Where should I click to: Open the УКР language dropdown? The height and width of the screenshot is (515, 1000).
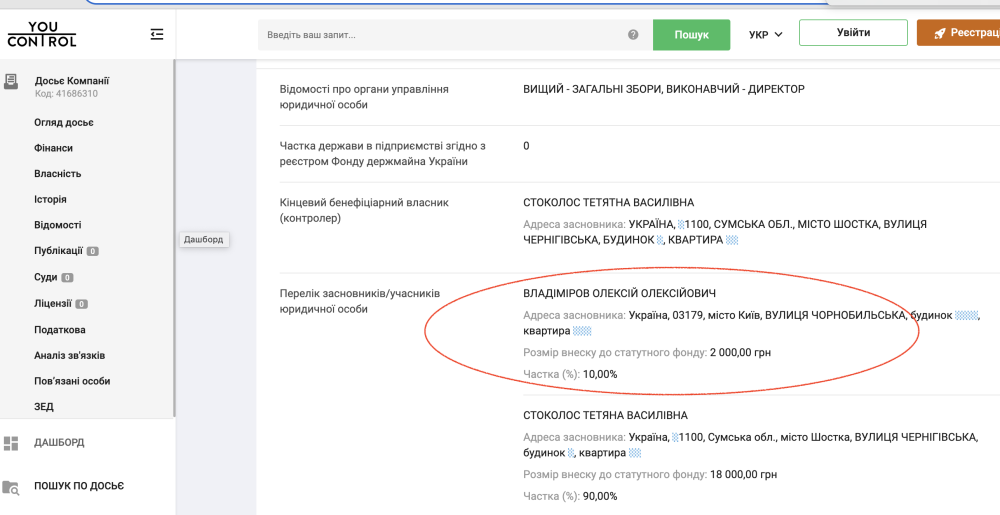(x=765, y=35)
